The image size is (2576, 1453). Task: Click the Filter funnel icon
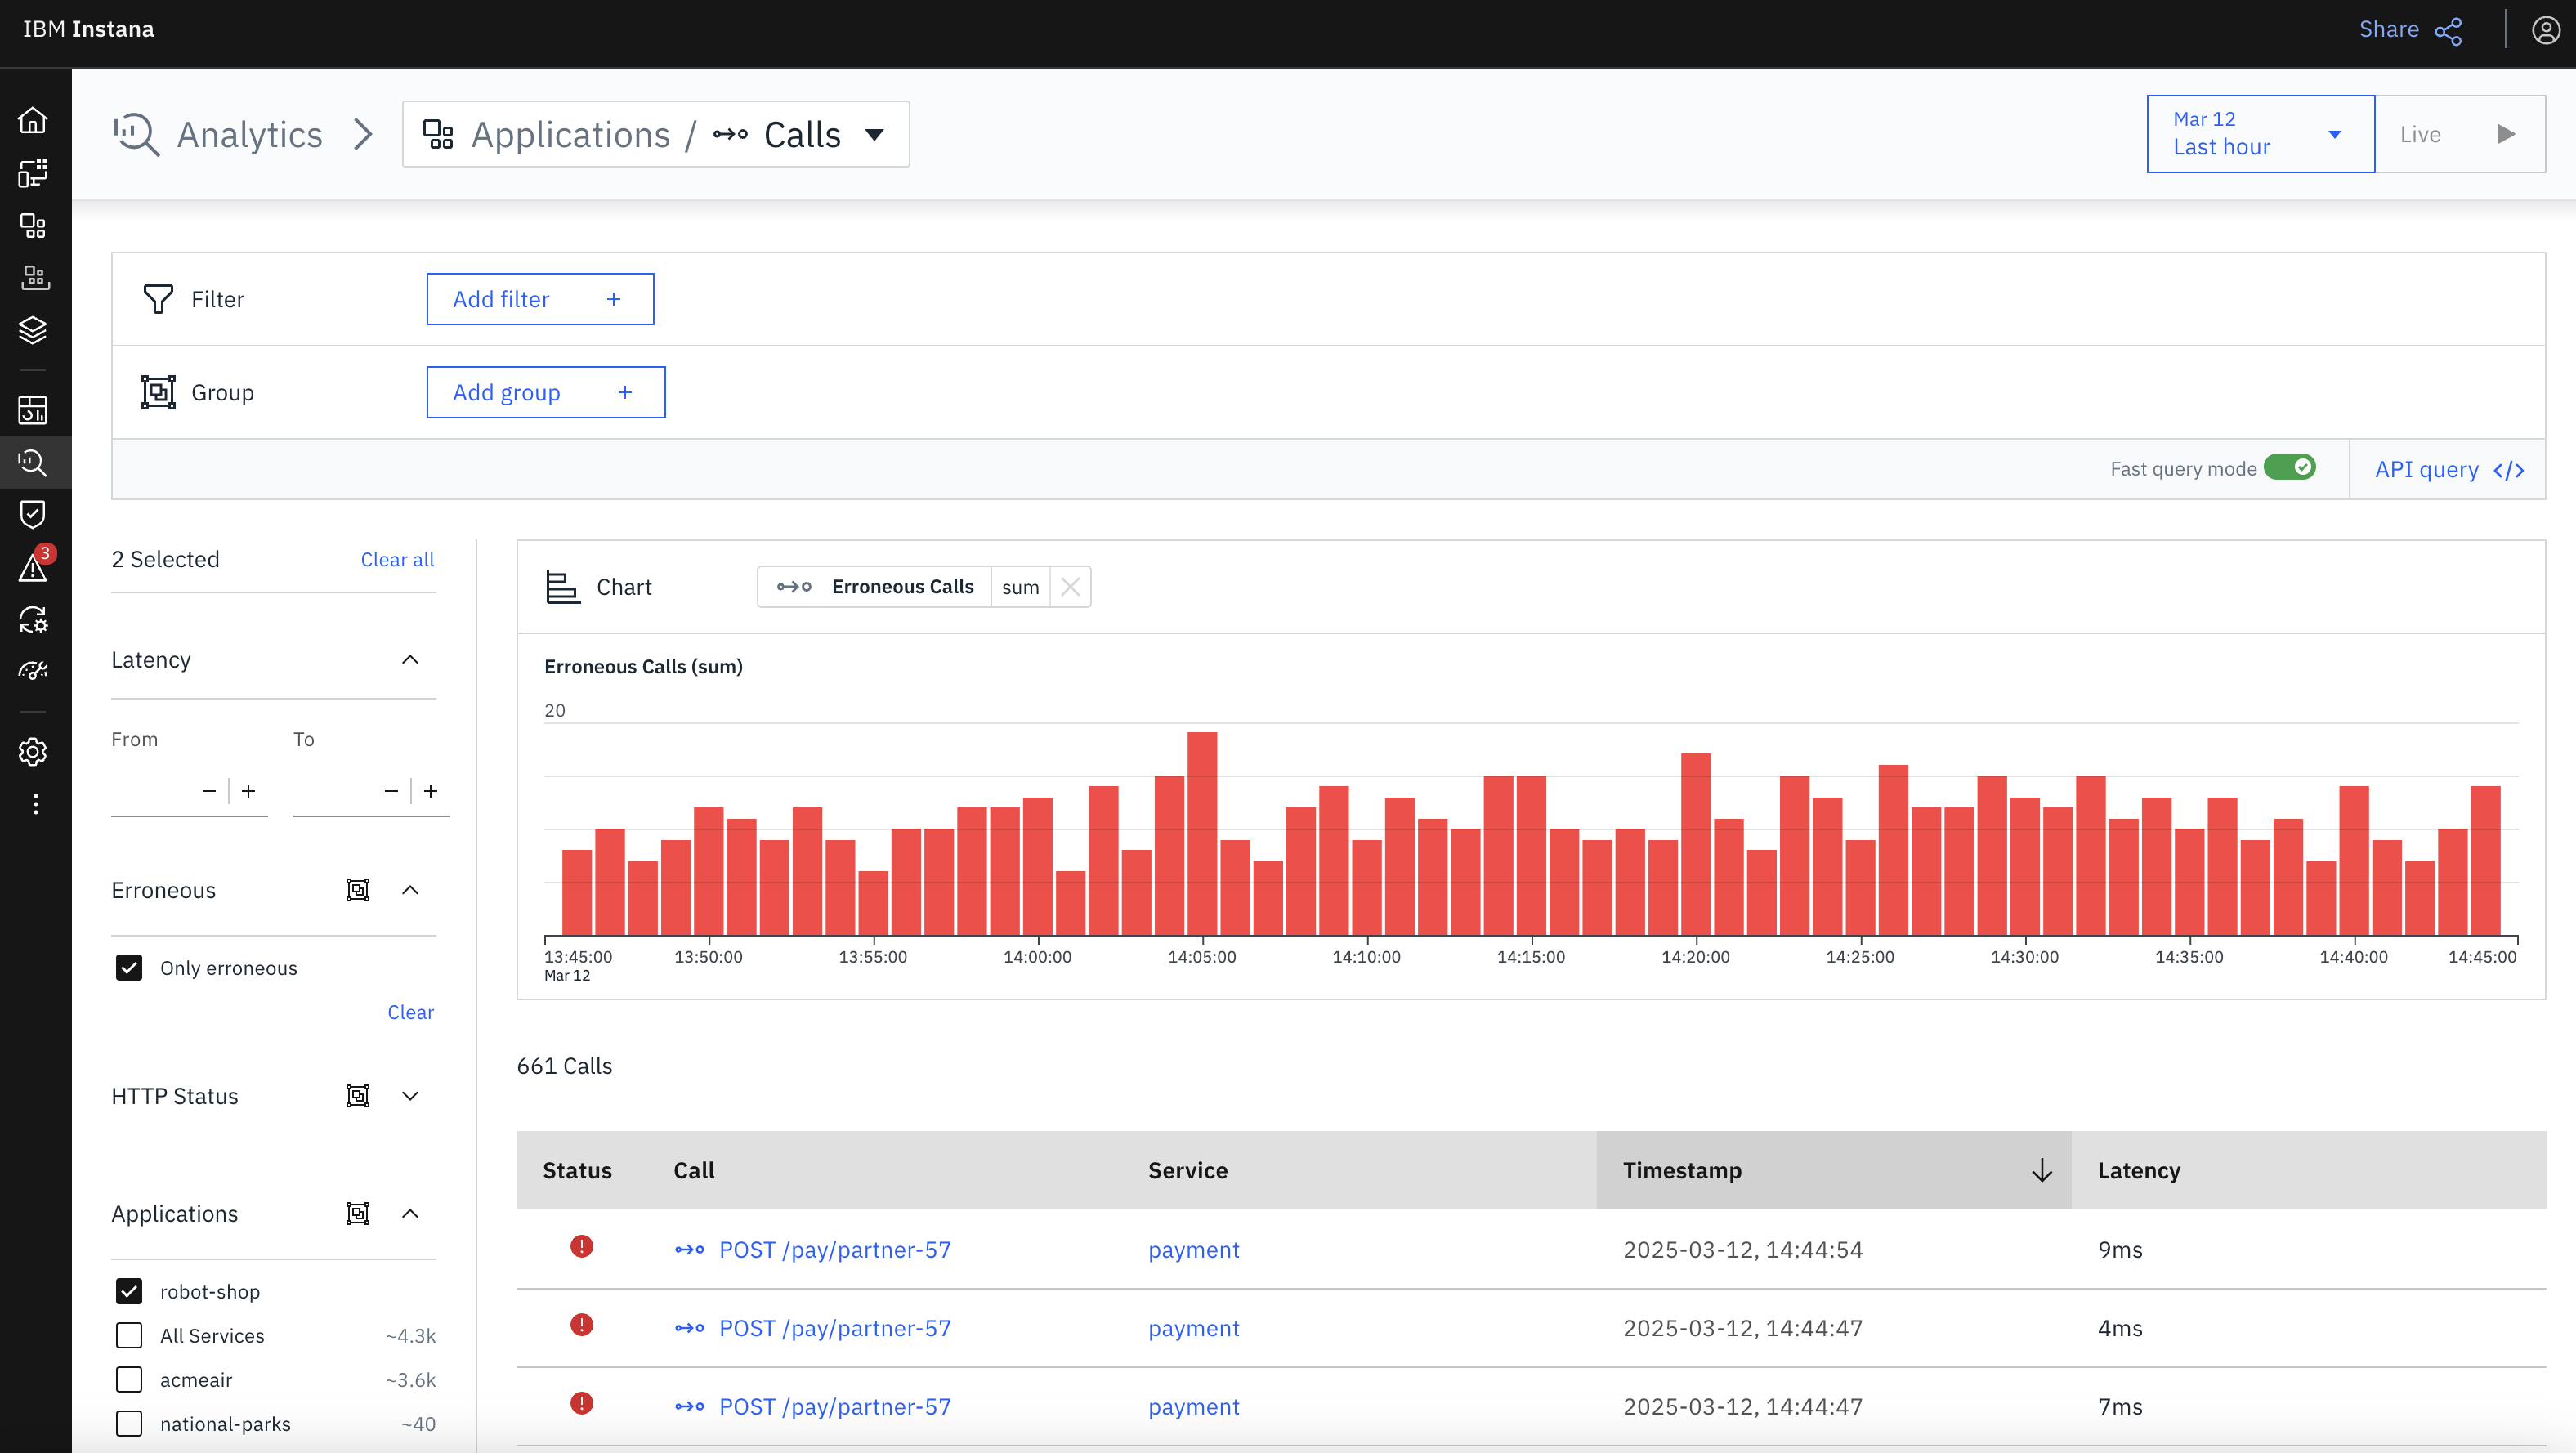tap(158, 299)
